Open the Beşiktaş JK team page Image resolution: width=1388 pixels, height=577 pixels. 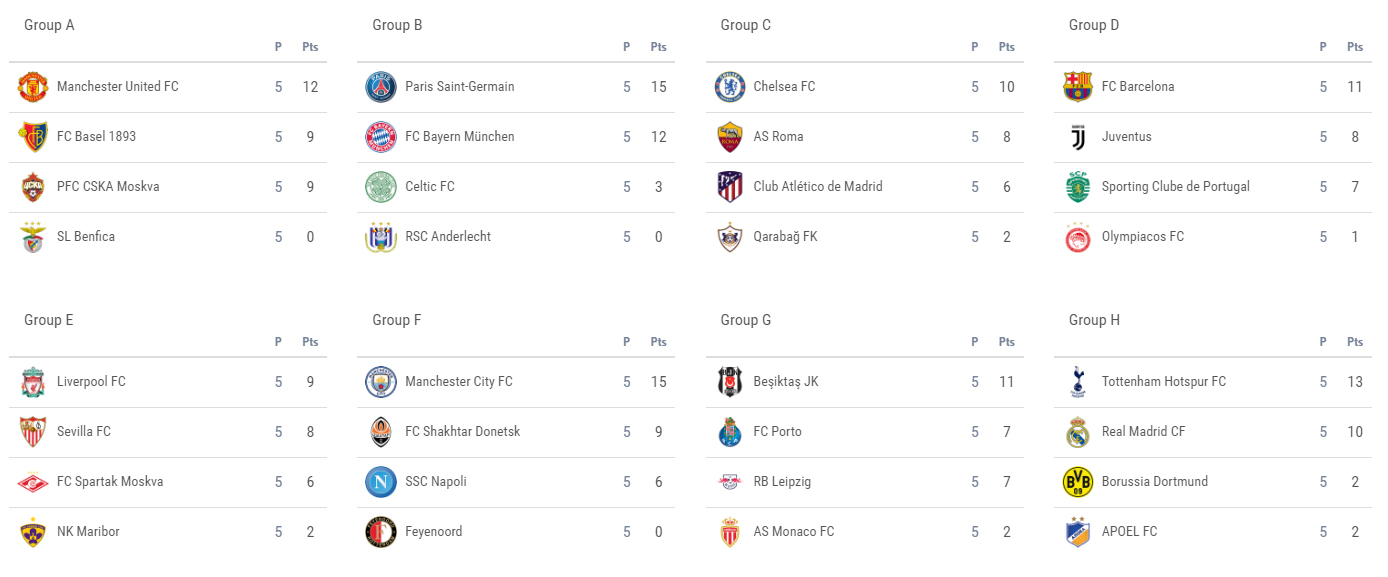(786, 382)
